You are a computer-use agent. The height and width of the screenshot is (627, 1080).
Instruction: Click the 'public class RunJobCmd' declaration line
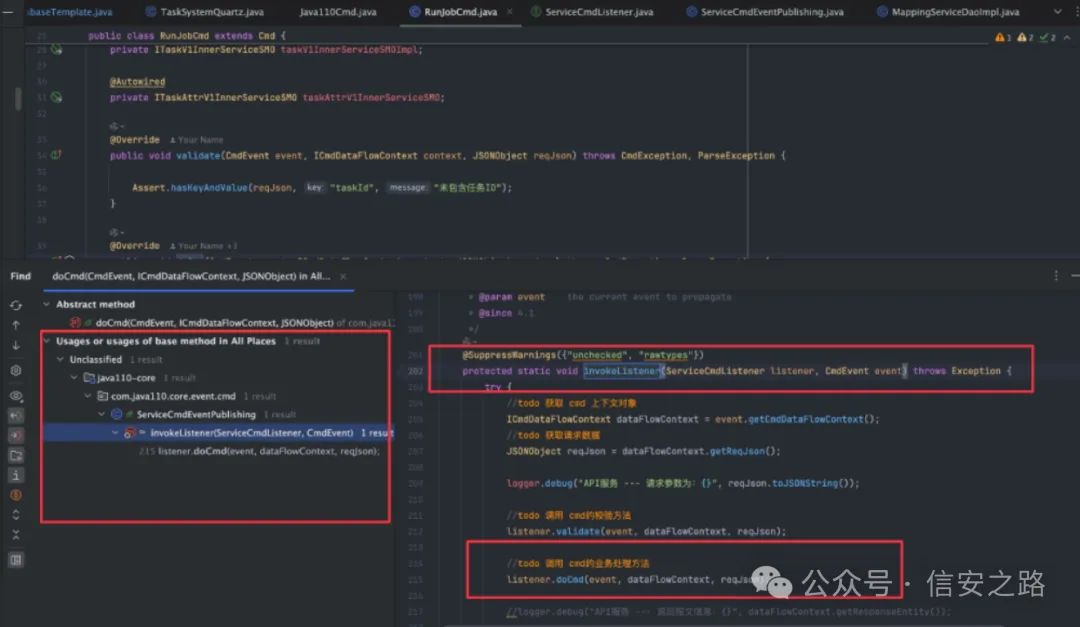186,35
